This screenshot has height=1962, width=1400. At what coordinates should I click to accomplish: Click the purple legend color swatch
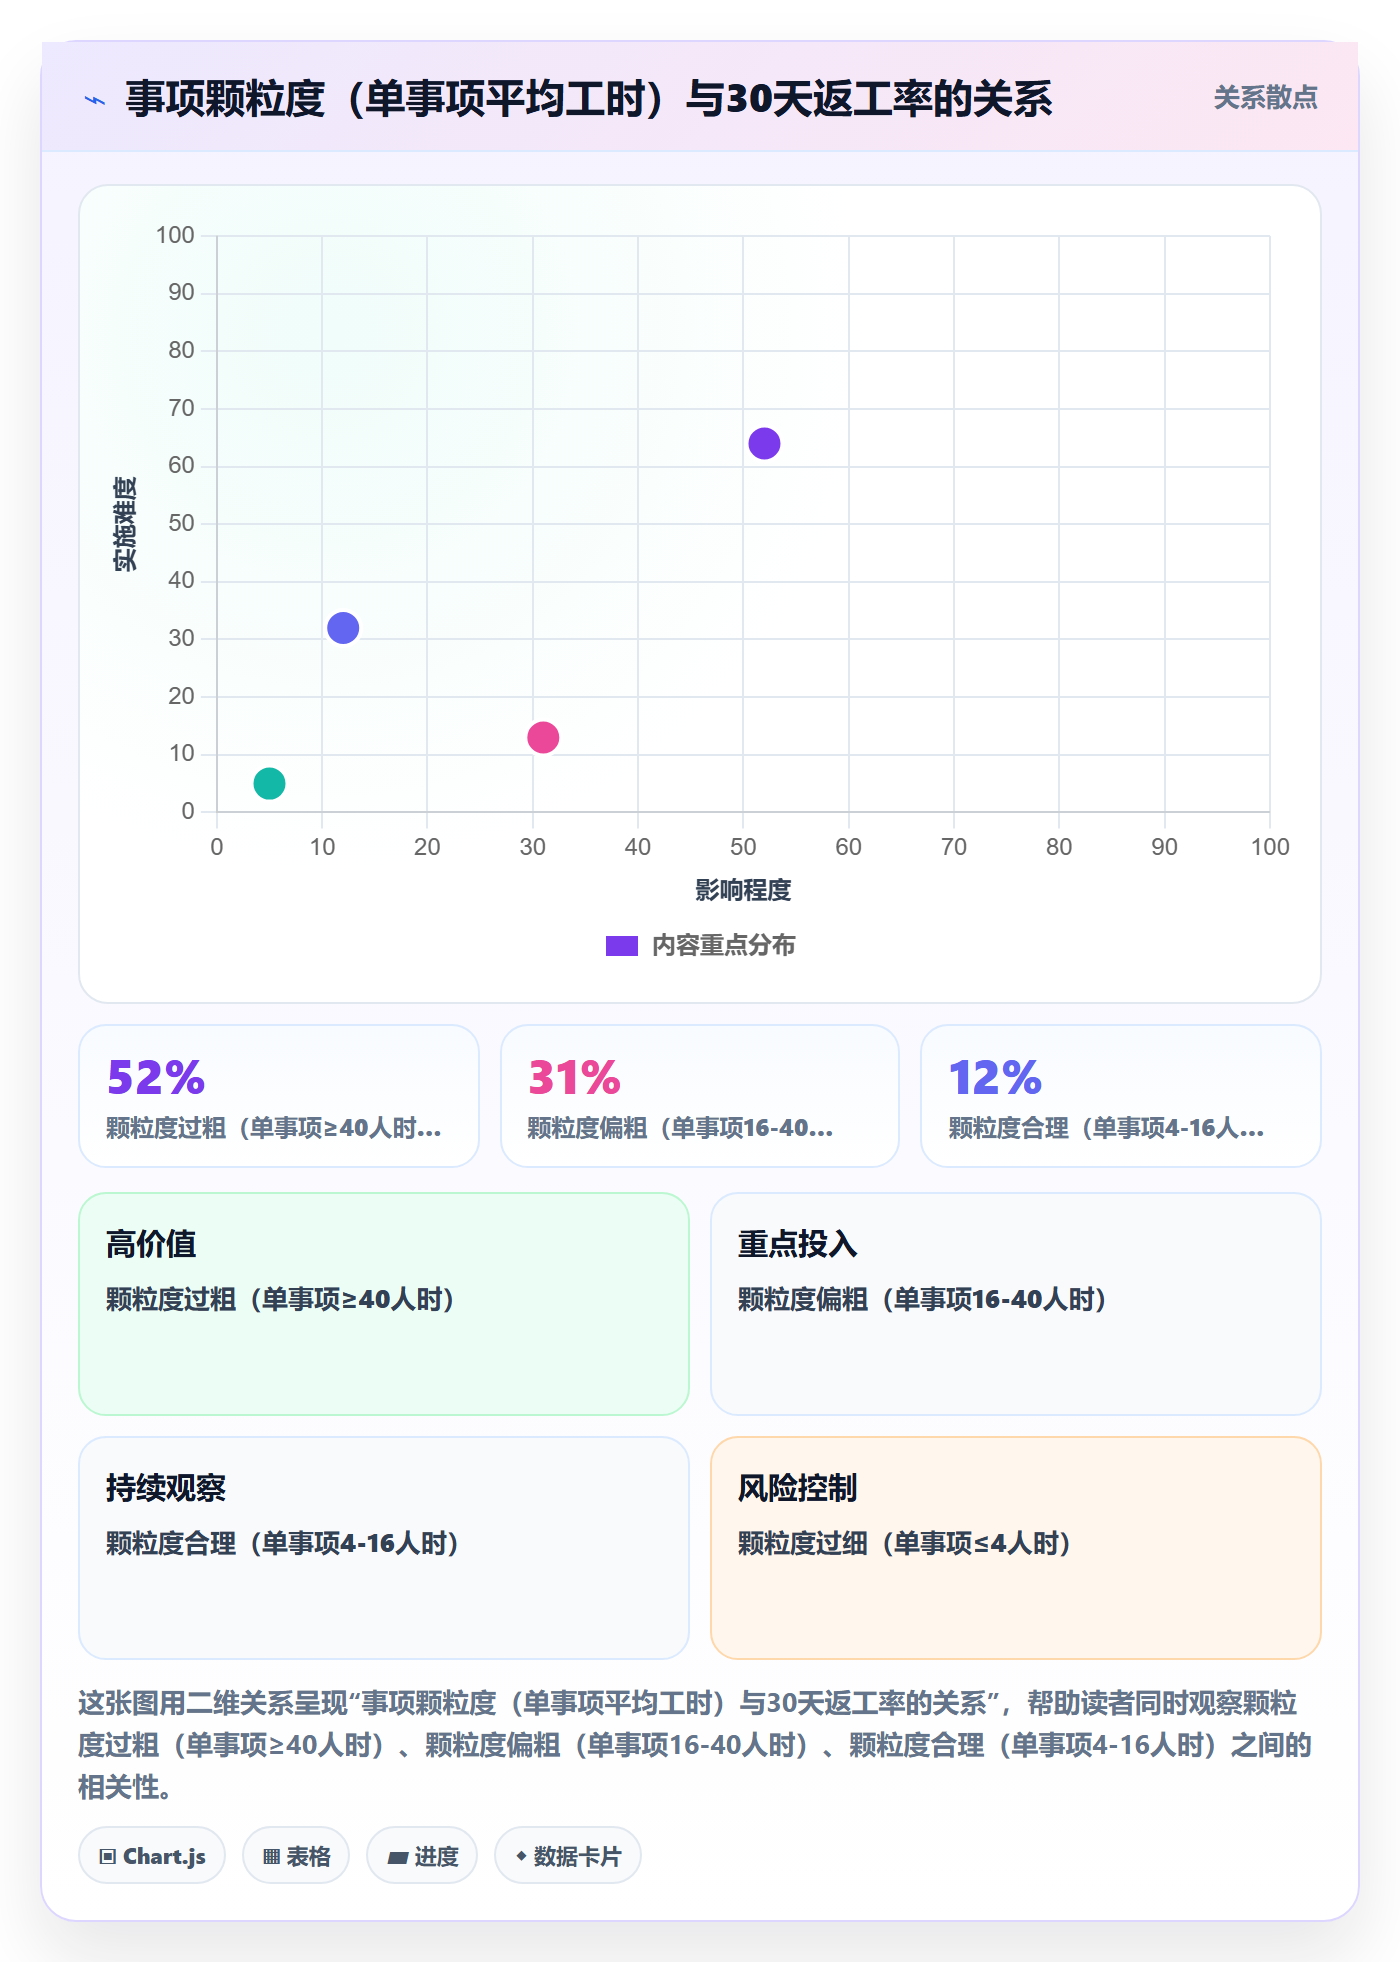[622, 946]
